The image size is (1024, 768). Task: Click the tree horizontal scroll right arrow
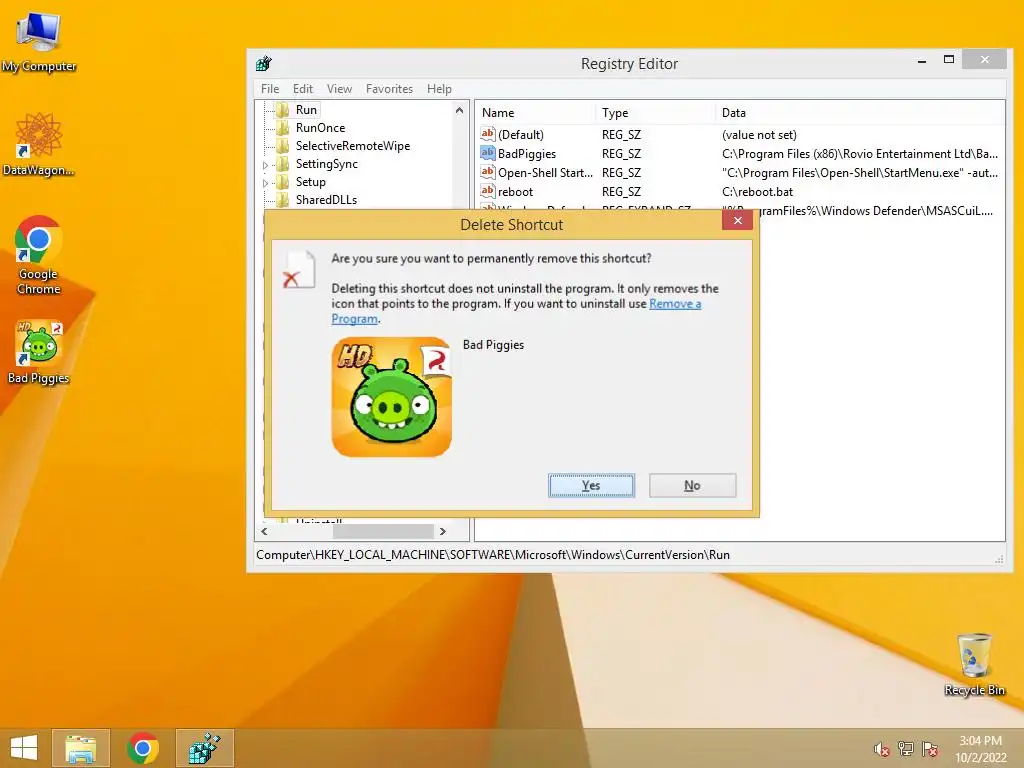pos(443,532)
